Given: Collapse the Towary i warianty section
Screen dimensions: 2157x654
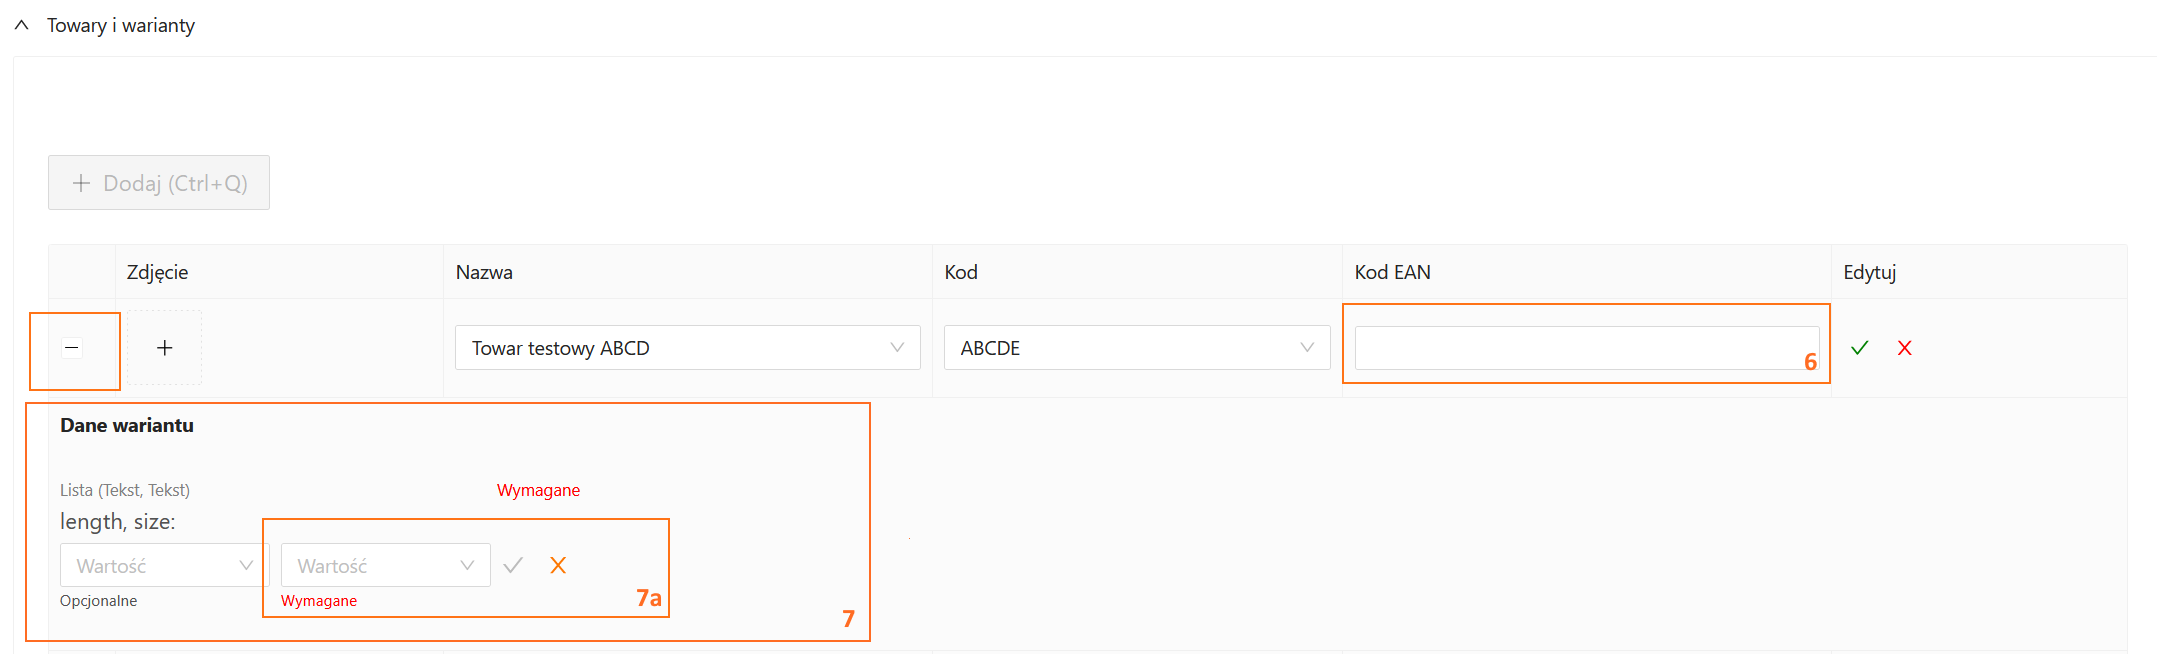Looking at the screenshot, I should (22, 25).
